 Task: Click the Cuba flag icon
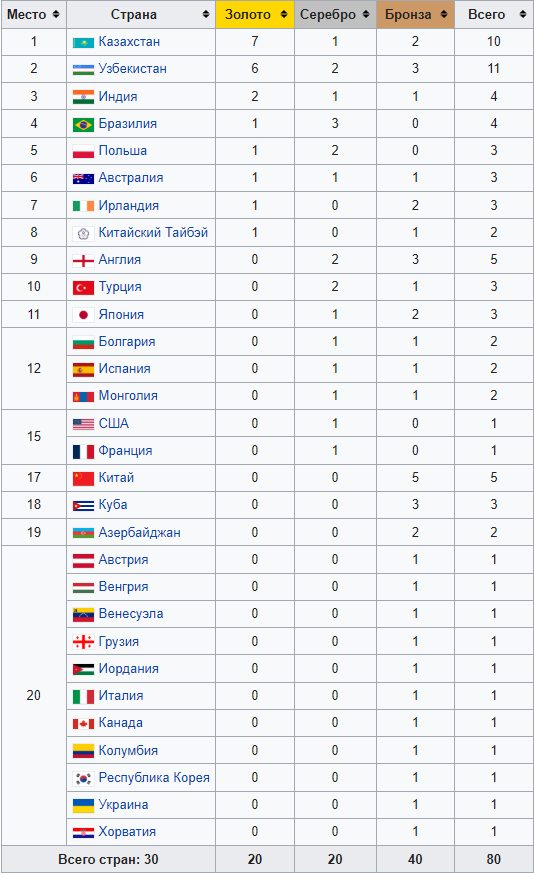[83, 506]
